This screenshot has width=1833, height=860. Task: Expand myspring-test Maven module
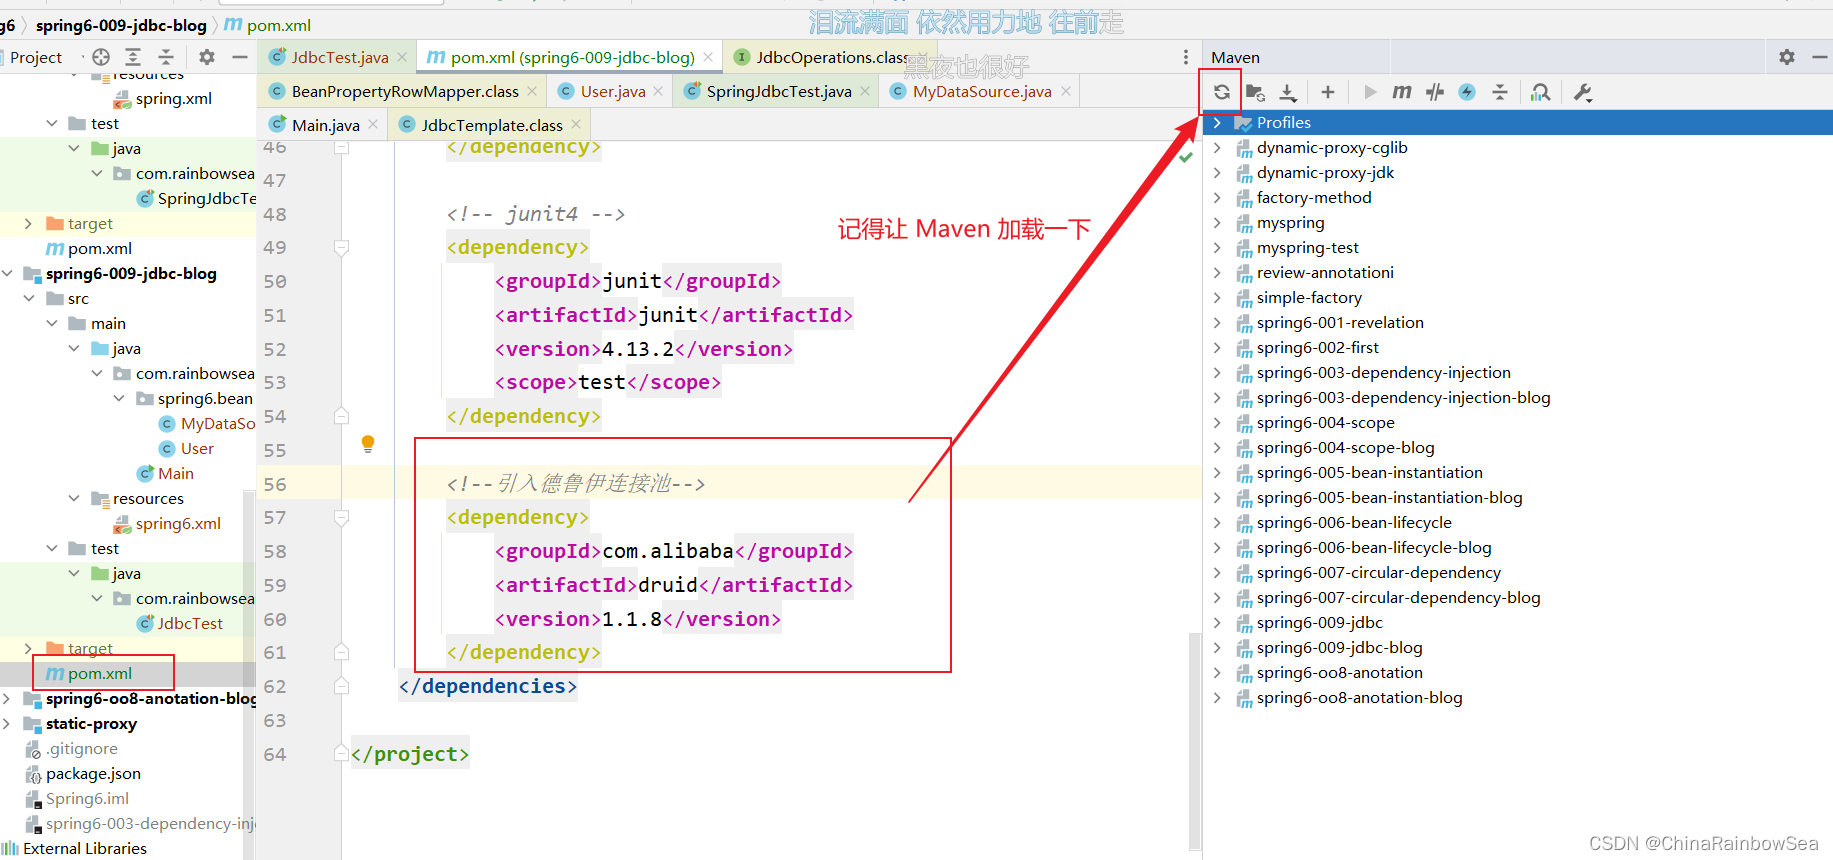(1217, 247)
